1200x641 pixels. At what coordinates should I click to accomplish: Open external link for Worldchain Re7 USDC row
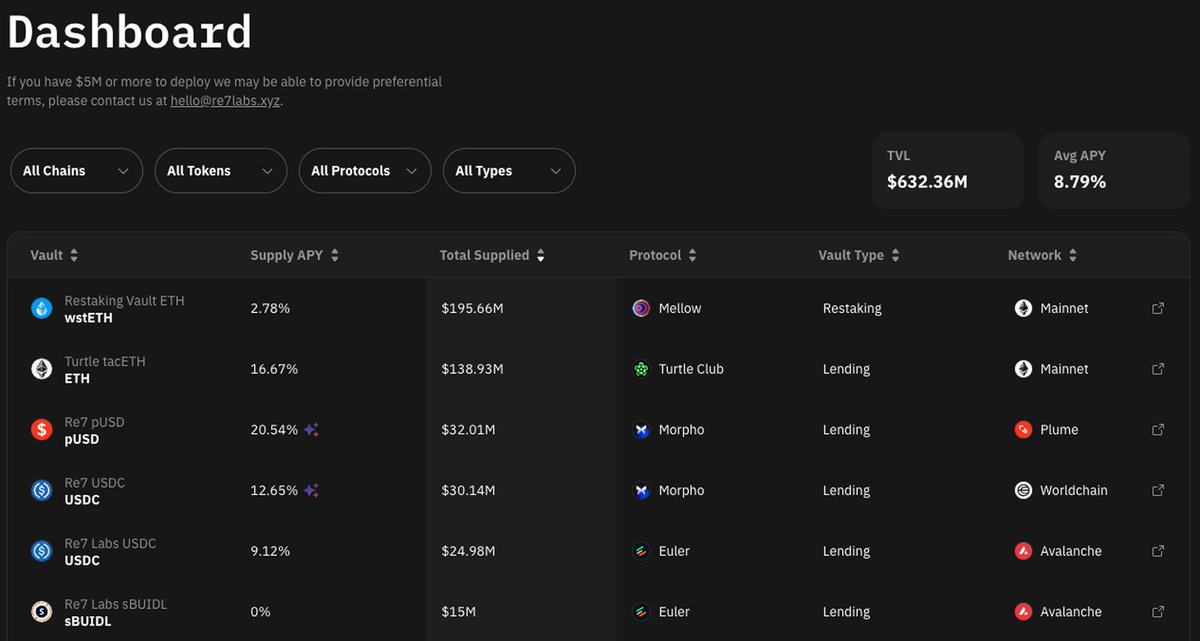coord(1158,490)
